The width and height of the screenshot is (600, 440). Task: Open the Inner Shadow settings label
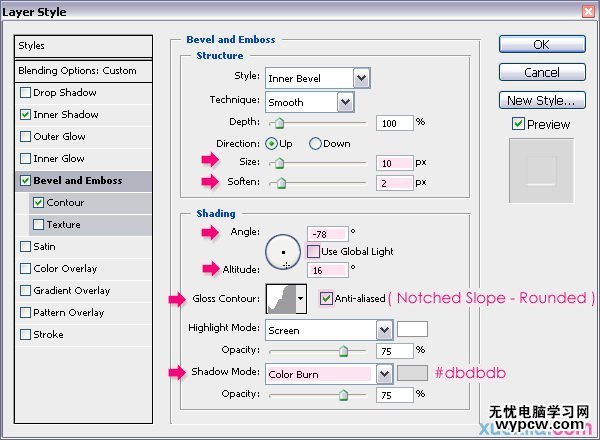pyautogui.click(x=66, y=114)
